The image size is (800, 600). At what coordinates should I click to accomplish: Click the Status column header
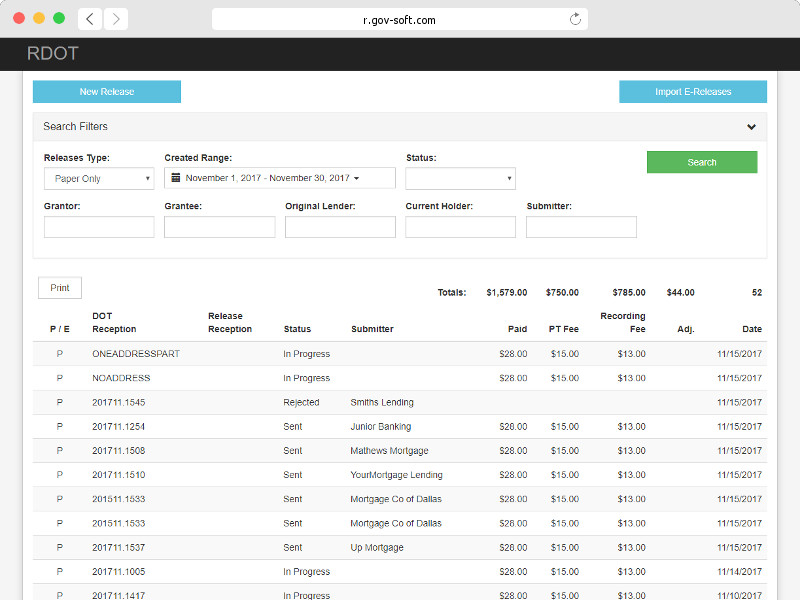[297, 329]
